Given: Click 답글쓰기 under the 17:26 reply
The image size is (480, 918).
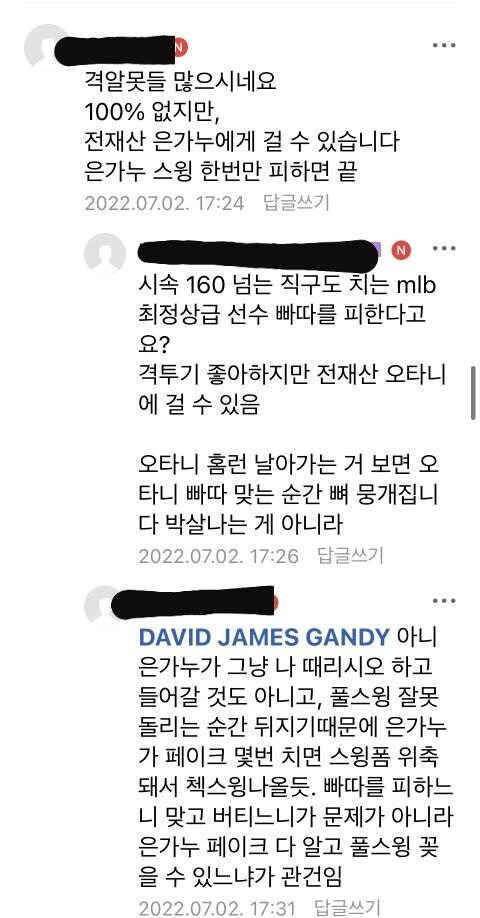Looking at the screenshot, I should tap(351, 554).
